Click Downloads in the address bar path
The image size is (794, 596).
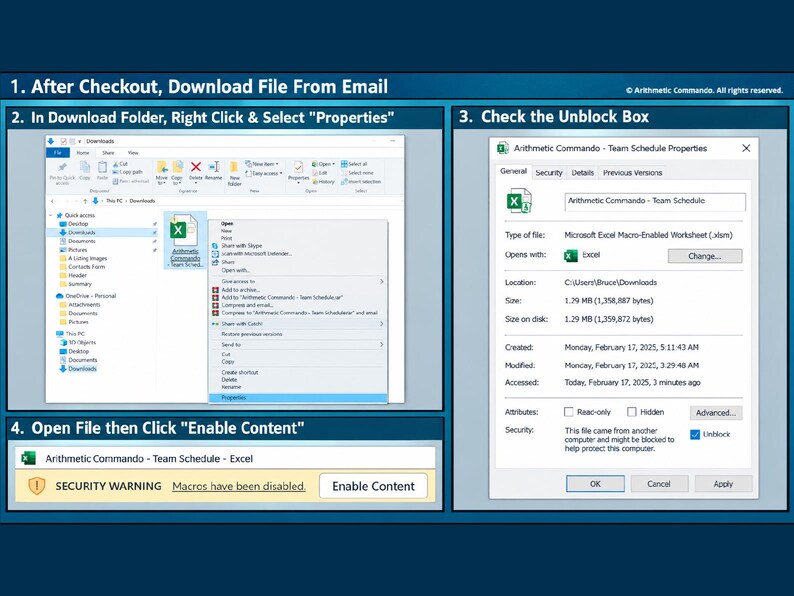[142, 201]
